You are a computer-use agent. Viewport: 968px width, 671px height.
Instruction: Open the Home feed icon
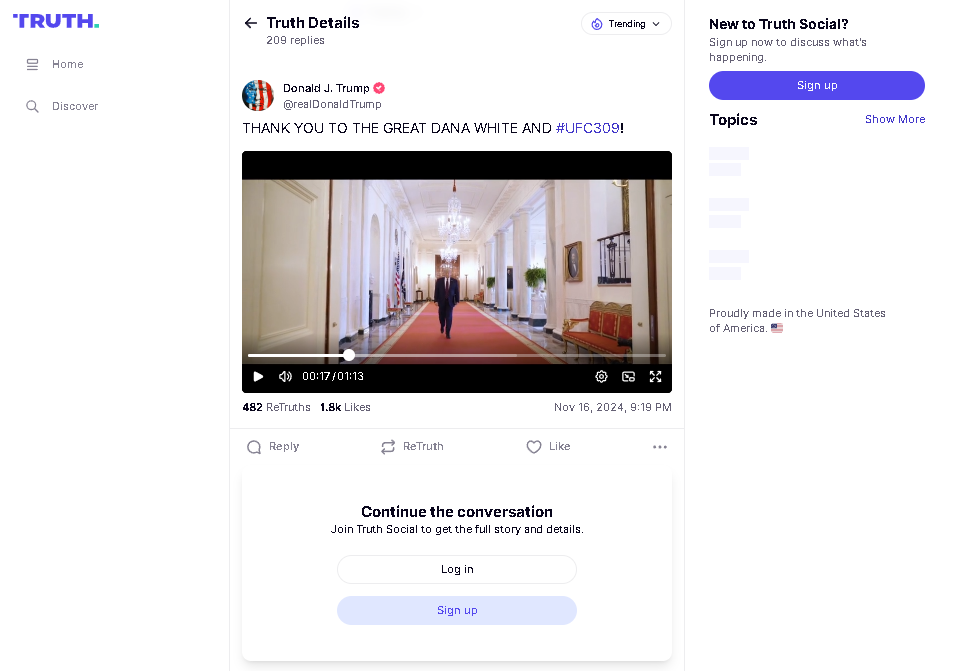point(33,64)
